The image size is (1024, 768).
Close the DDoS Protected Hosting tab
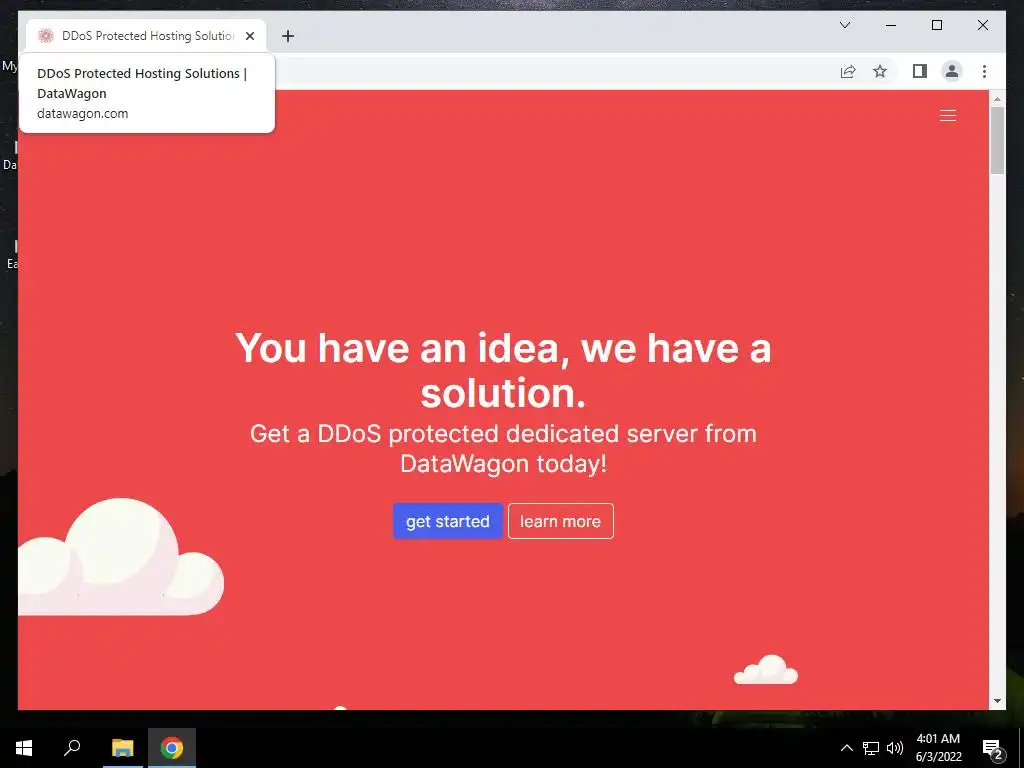[x=249, y=36]
